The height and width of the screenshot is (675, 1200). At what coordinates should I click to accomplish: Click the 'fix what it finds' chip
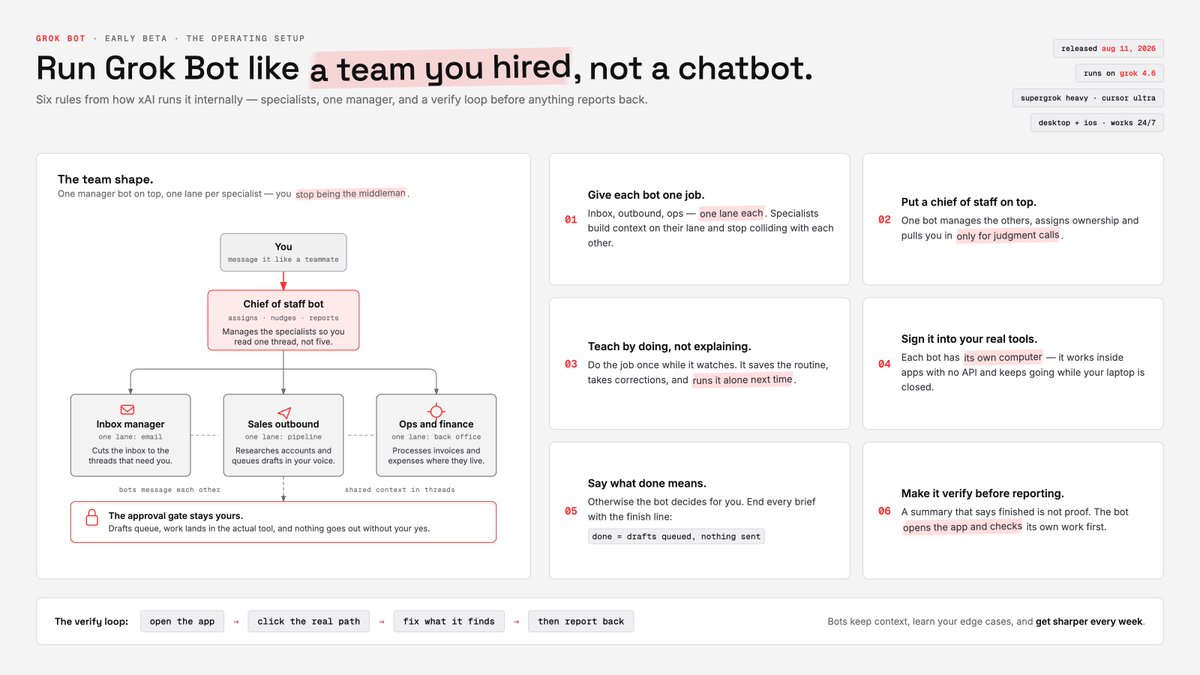(x=449, y=621)
